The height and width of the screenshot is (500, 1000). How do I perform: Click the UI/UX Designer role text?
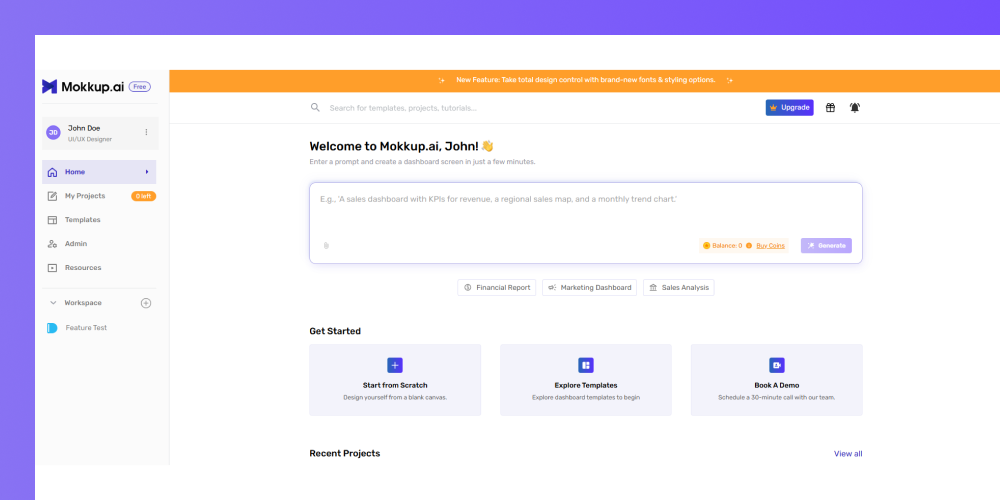click(x=90, y=139)
